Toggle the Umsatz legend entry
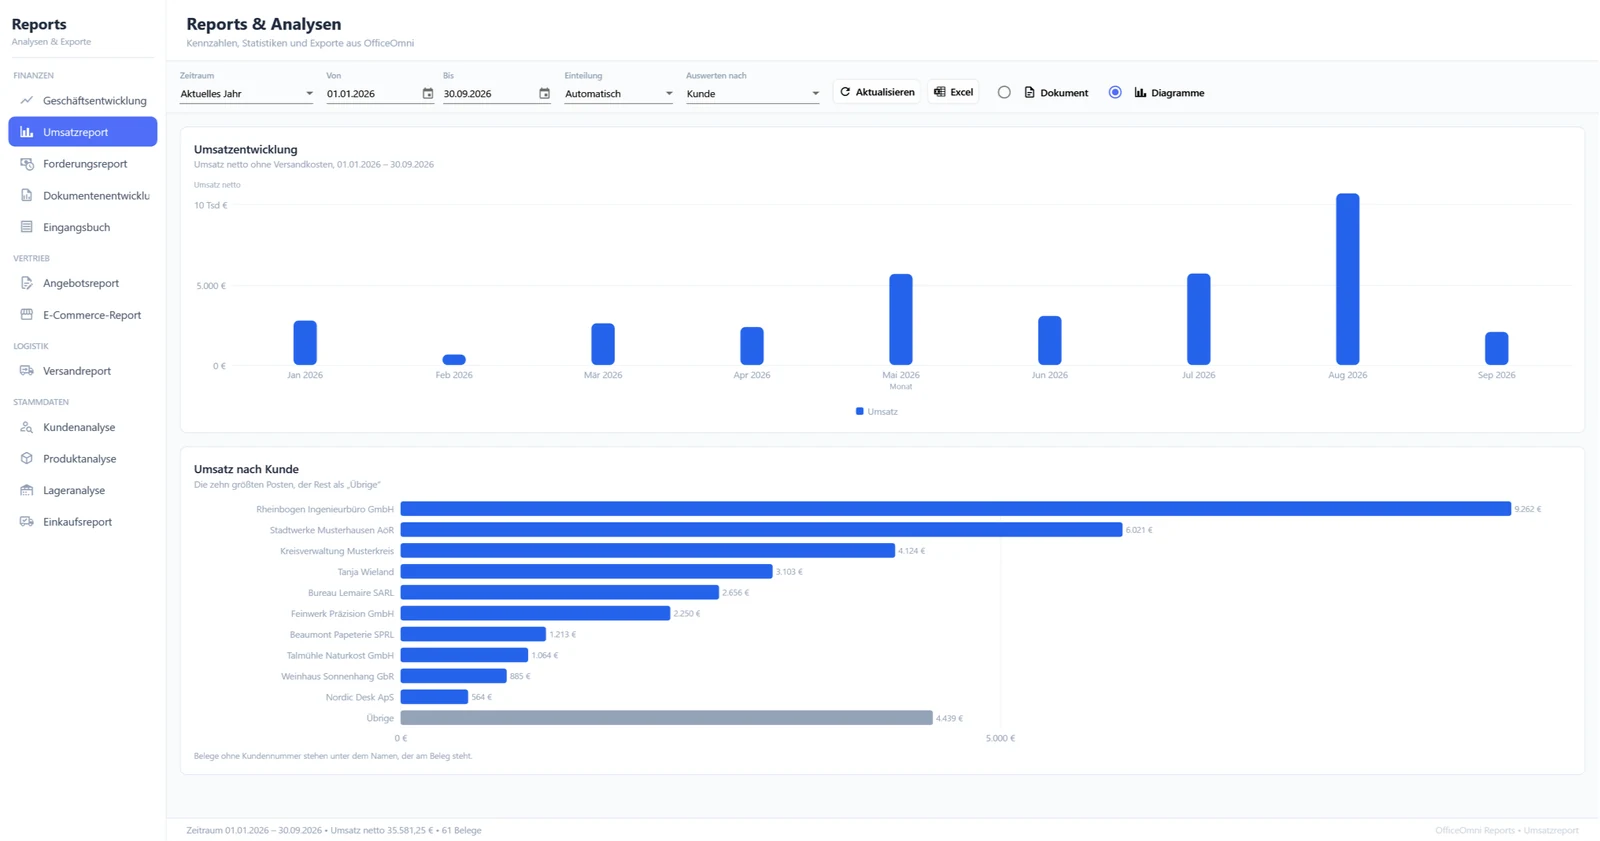 point(877,411)
